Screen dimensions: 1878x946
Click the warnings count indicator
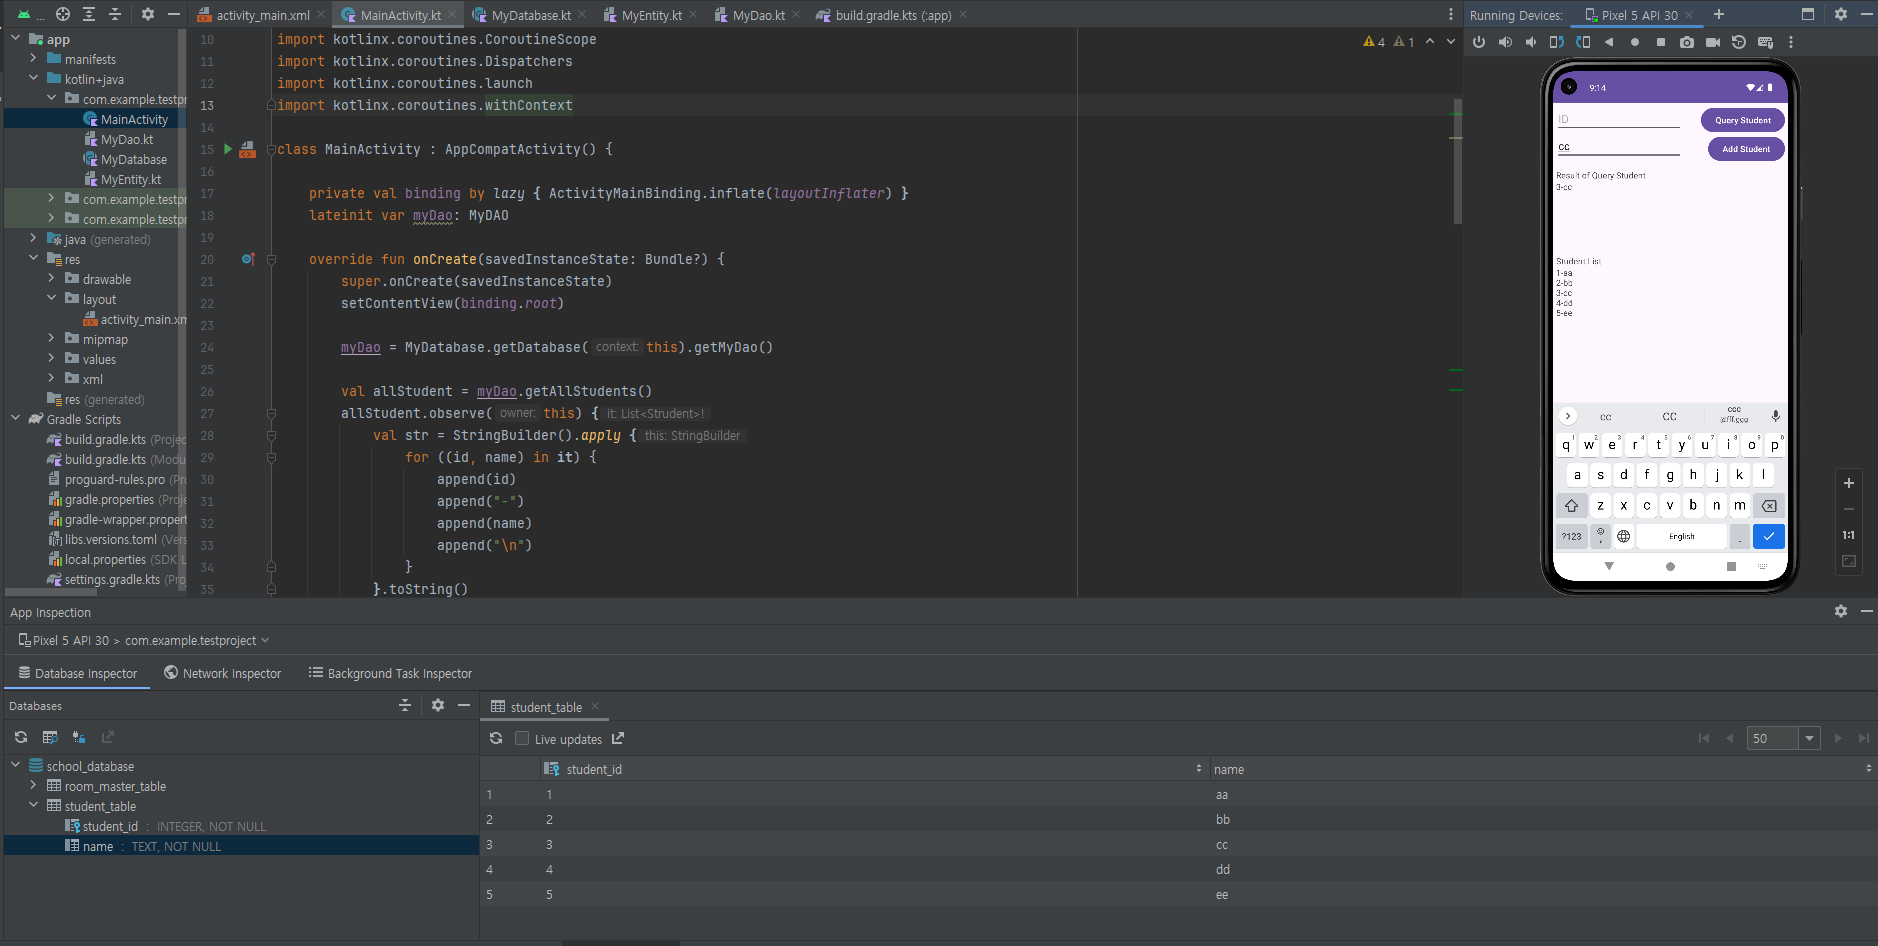(x=1375, y=41)
